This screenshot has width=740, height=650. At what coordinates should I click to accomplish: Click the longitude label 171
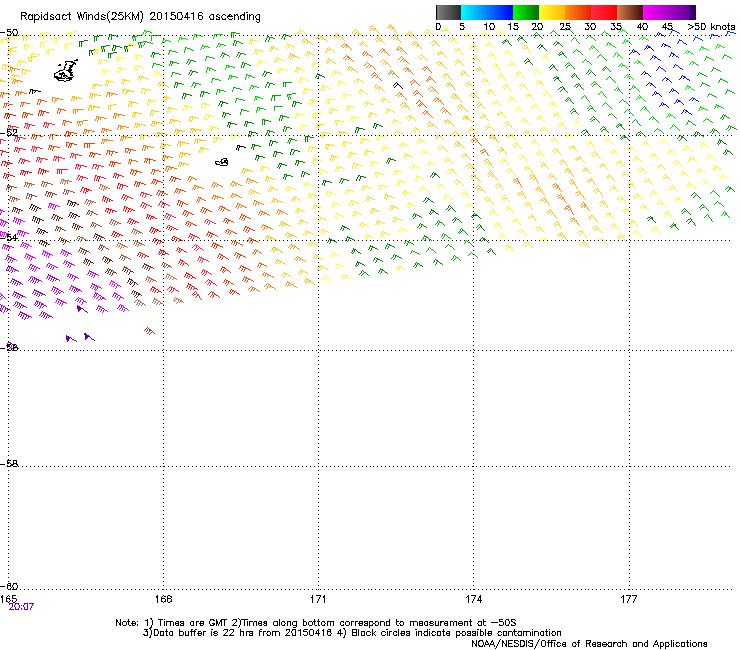coord(318,599)
